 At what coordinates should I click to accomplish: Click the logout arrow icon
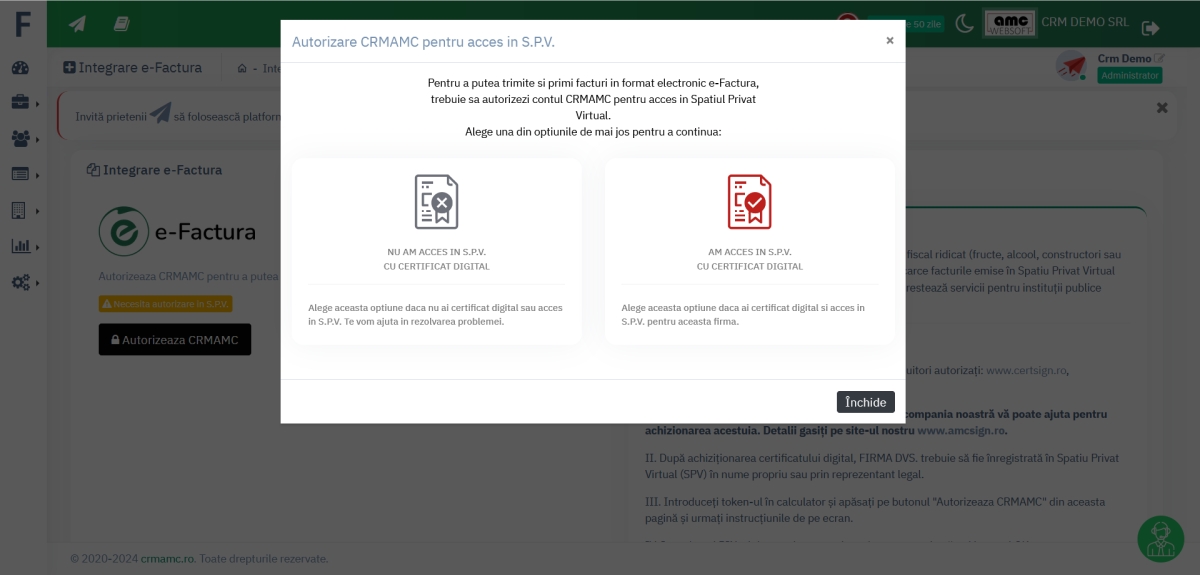[x=1150, y=27]
